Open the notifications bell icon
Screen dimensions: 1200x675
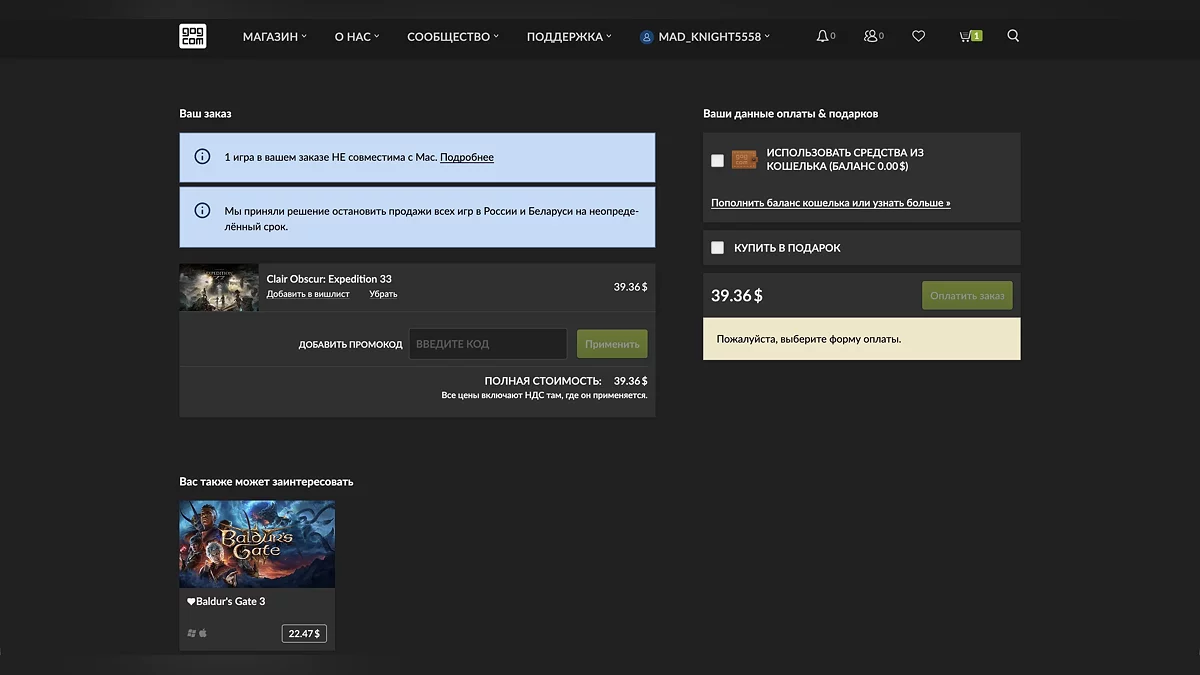coord(822,36)
